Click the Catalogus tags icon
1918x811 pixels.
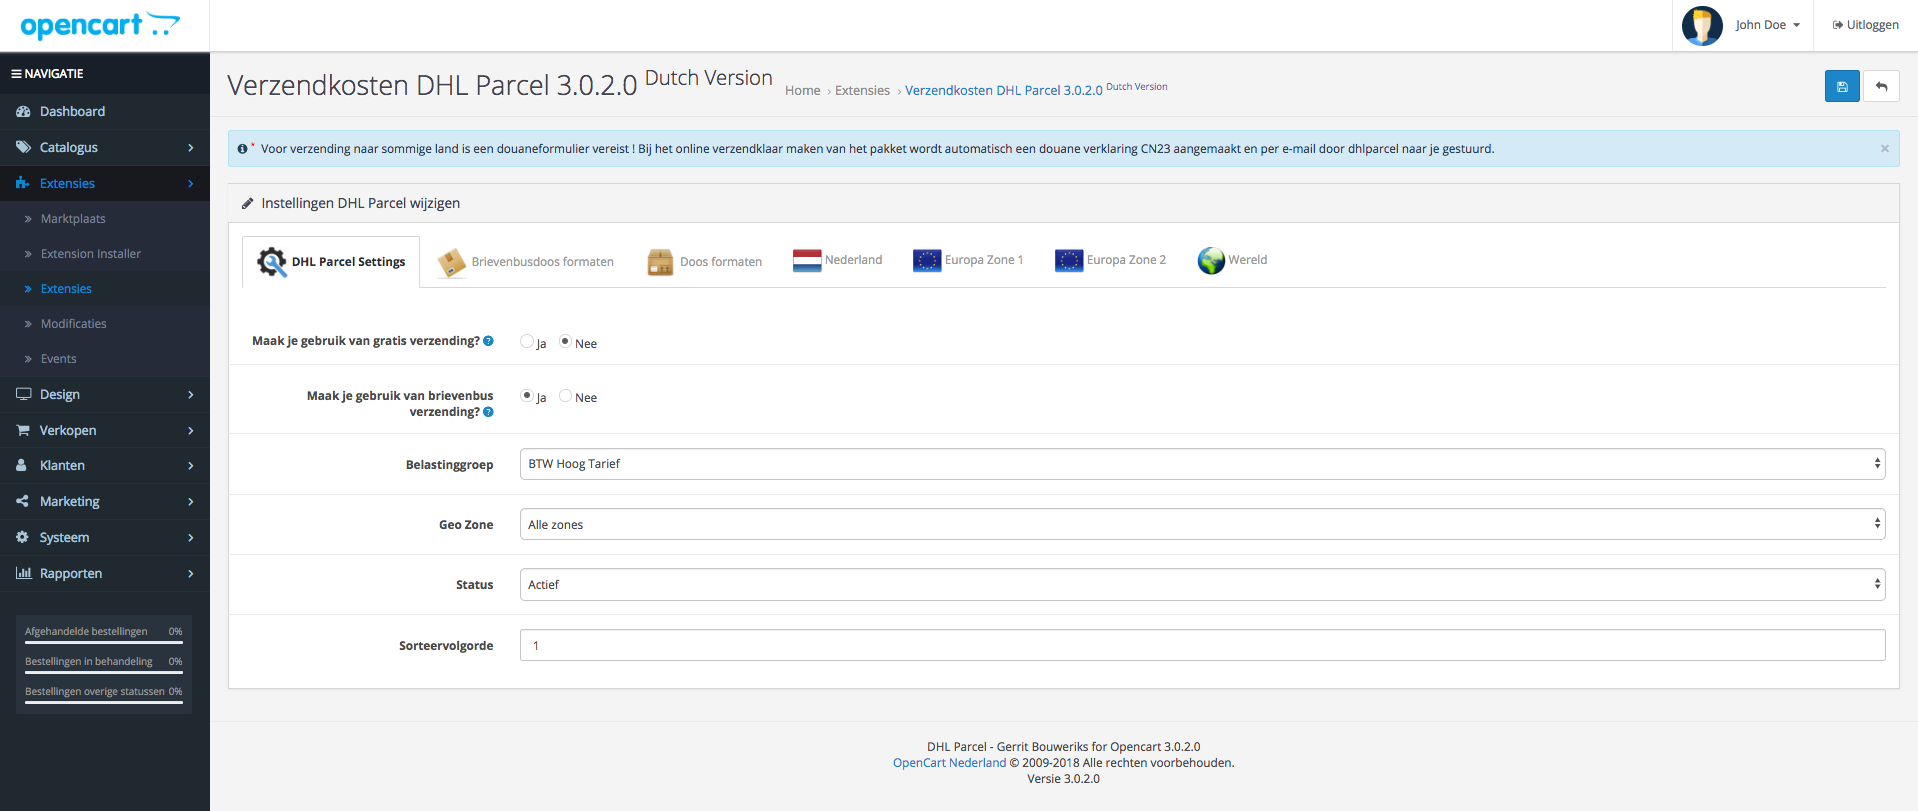pyautogui.click(x=23, y=147)
